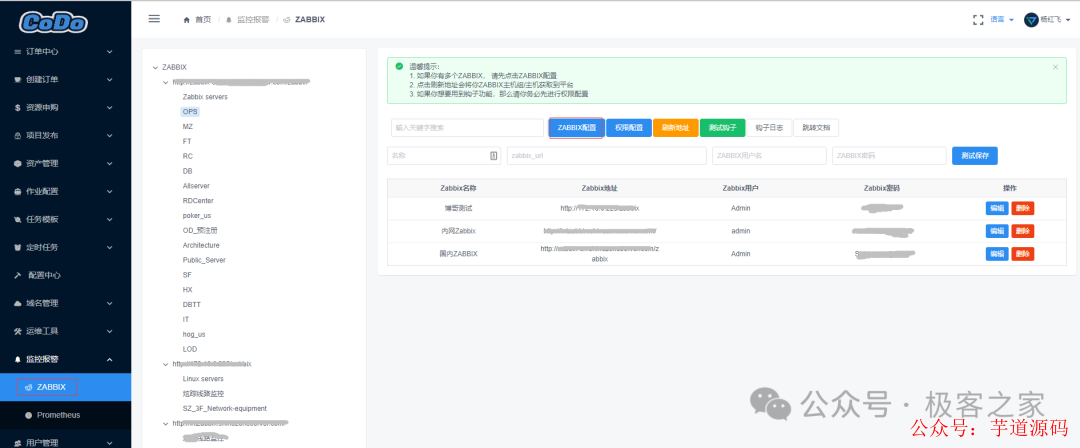The height and width of the screenshot is (448, 1080).
Task: Expand the 创建订单 menu chevron
Action: [x=110, y=79]
